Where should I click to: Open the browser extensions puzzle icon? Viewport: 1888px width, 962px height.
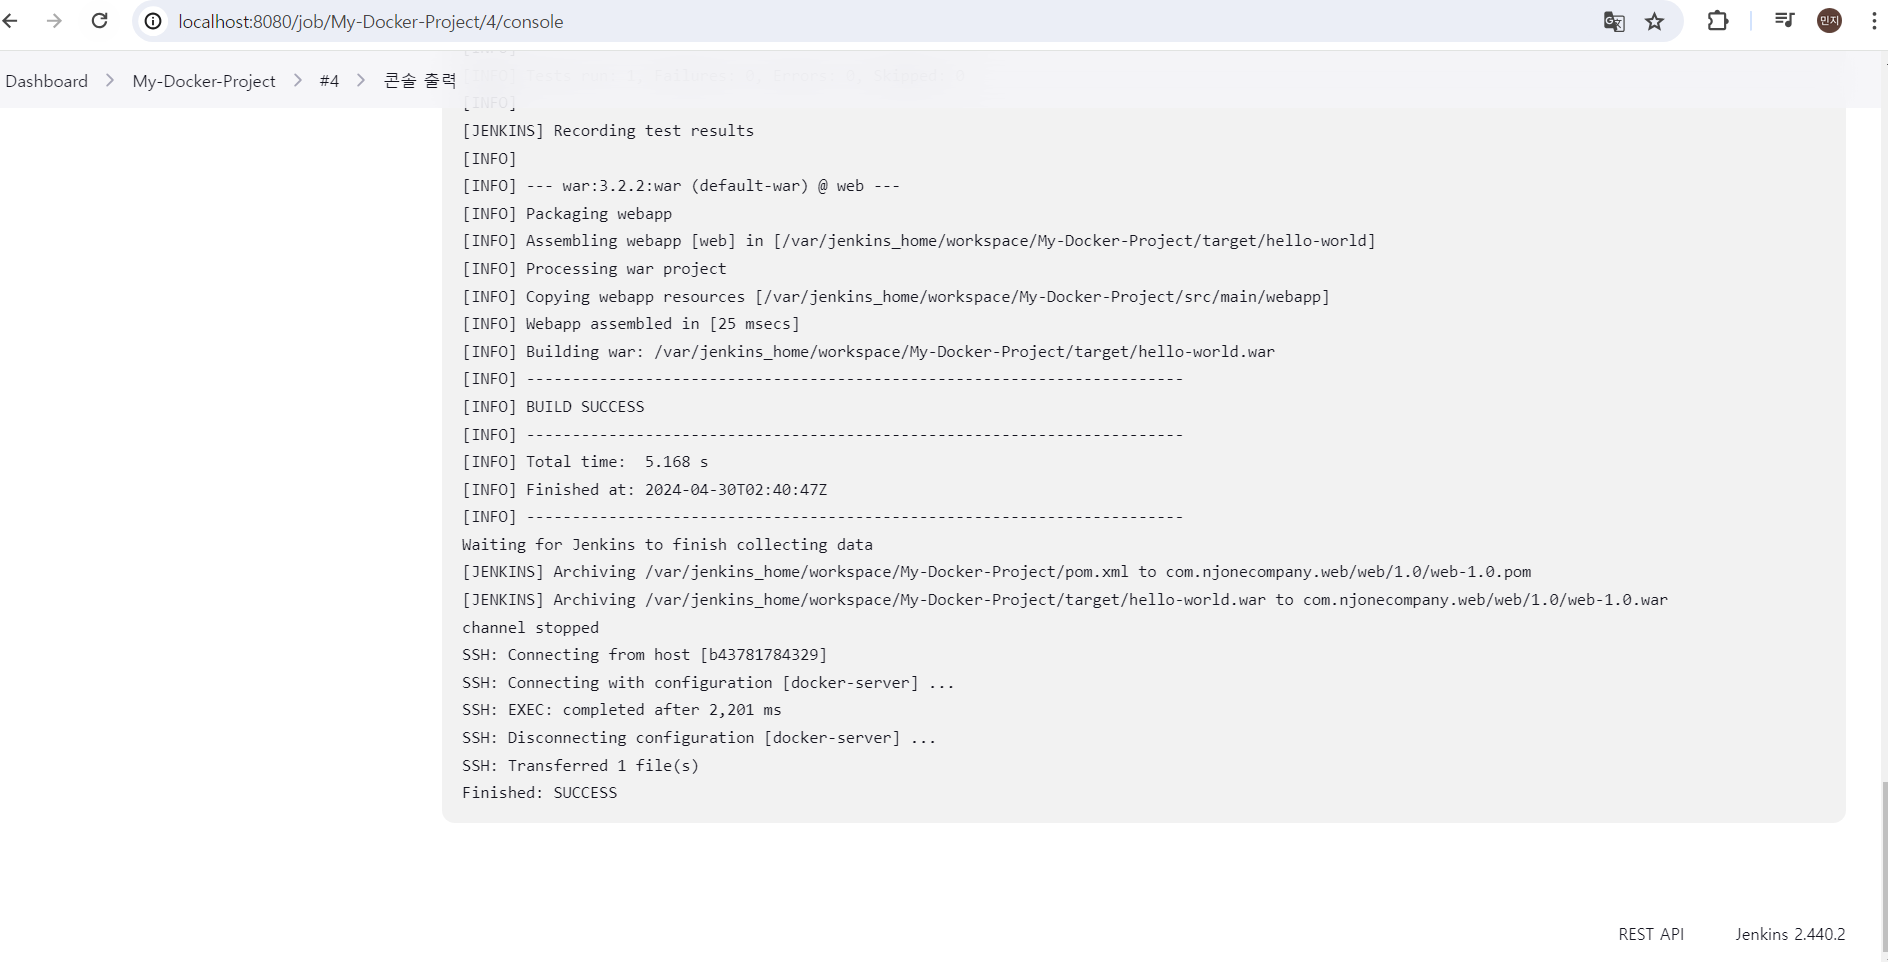1717,21
